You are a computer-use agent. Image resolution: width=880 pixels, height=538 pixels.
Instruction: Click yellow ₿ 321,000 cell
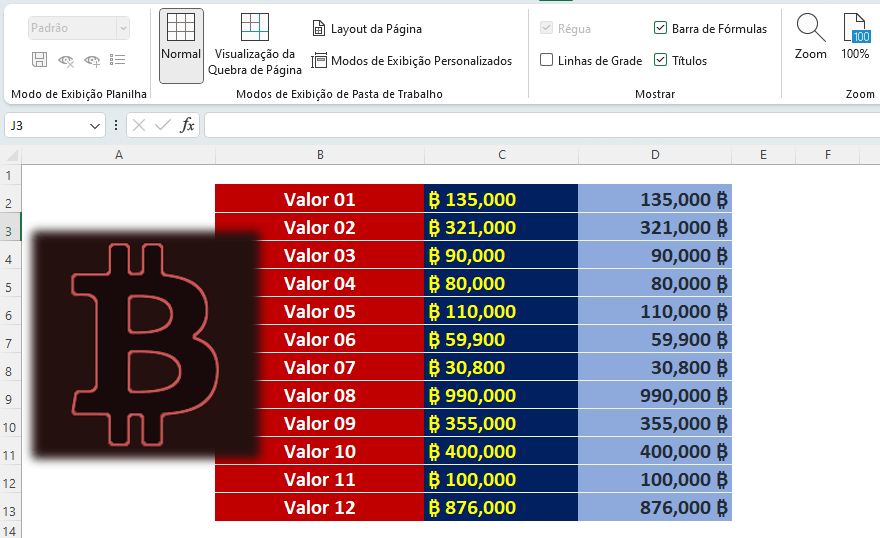pyautogui.click(x=501, y=227)
